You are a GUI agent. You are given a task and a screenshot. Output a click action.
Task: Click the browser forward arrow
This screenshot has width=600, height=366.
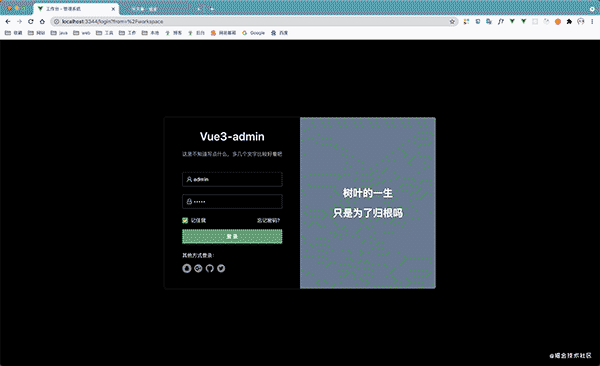pyautogui.click(x=20, y=21)
